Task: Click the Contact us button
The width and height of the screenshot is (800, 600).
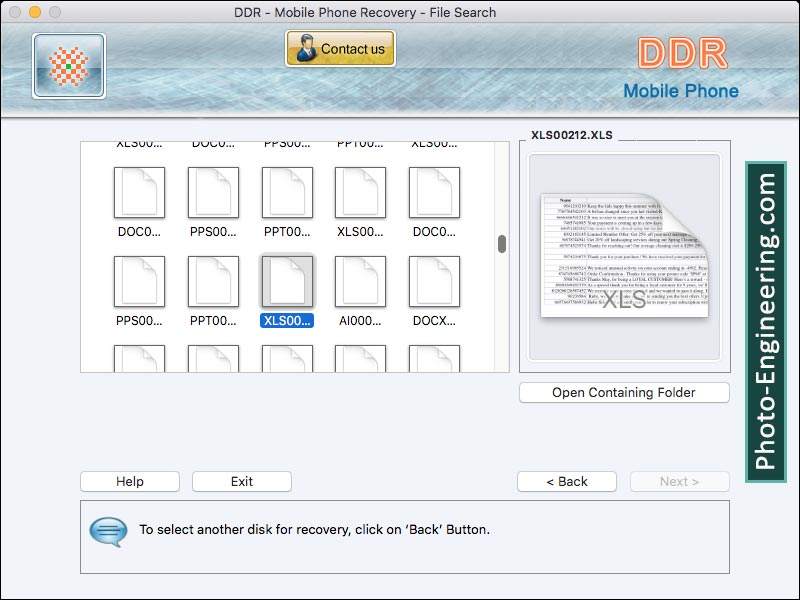Action: click(340, 47)
